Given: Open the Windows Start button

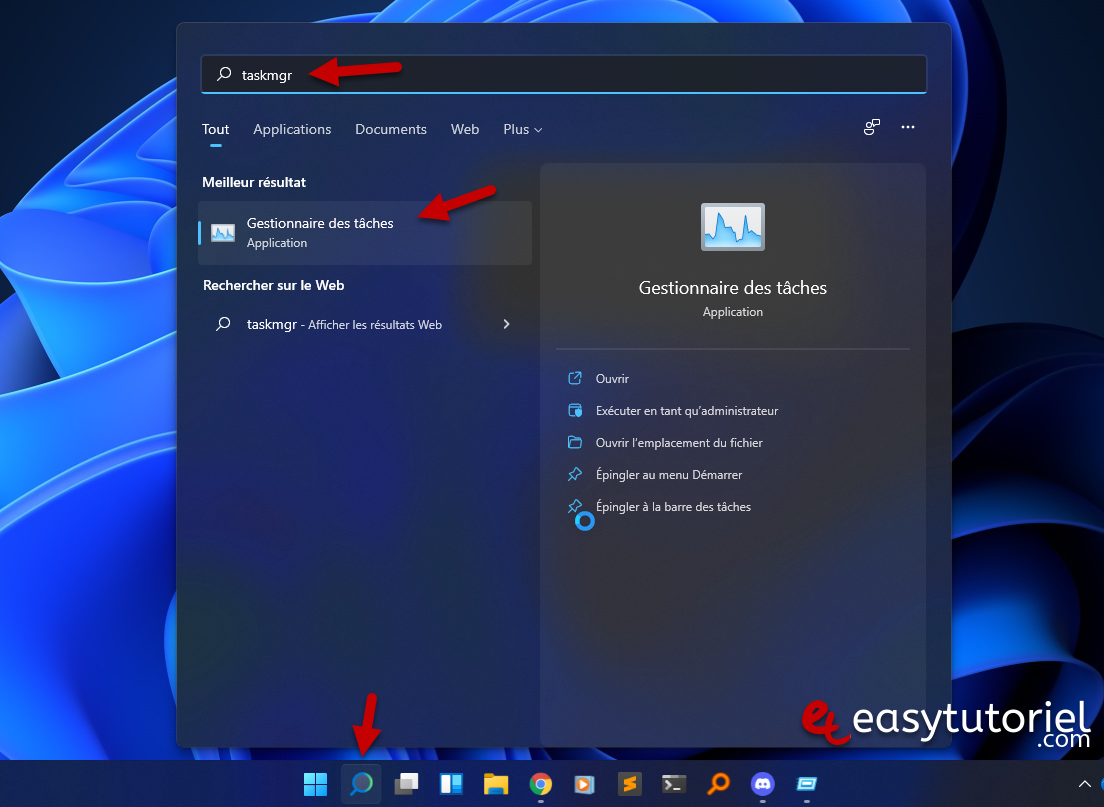Looking at the screenshot, I should coord(315,784).
